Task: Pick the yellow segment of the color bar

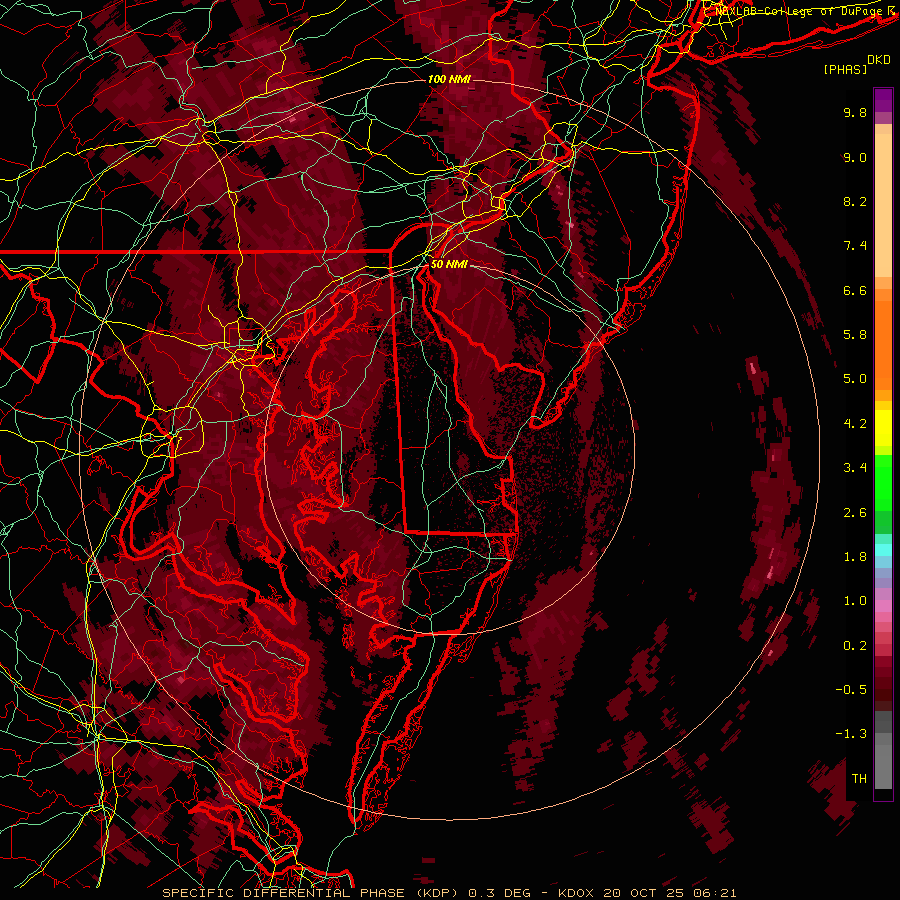Action: pyautogui.click(x=883, y=428)
